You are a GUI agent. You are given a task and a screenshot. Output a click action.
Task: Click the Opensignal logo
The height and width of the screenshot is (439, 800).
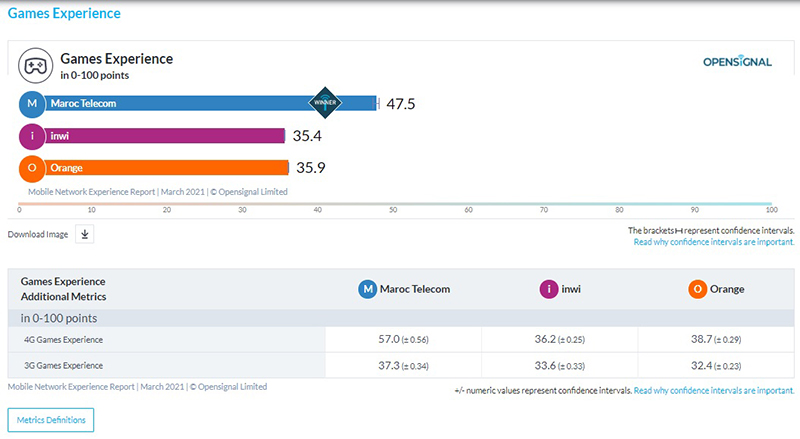tap(738, 62)
